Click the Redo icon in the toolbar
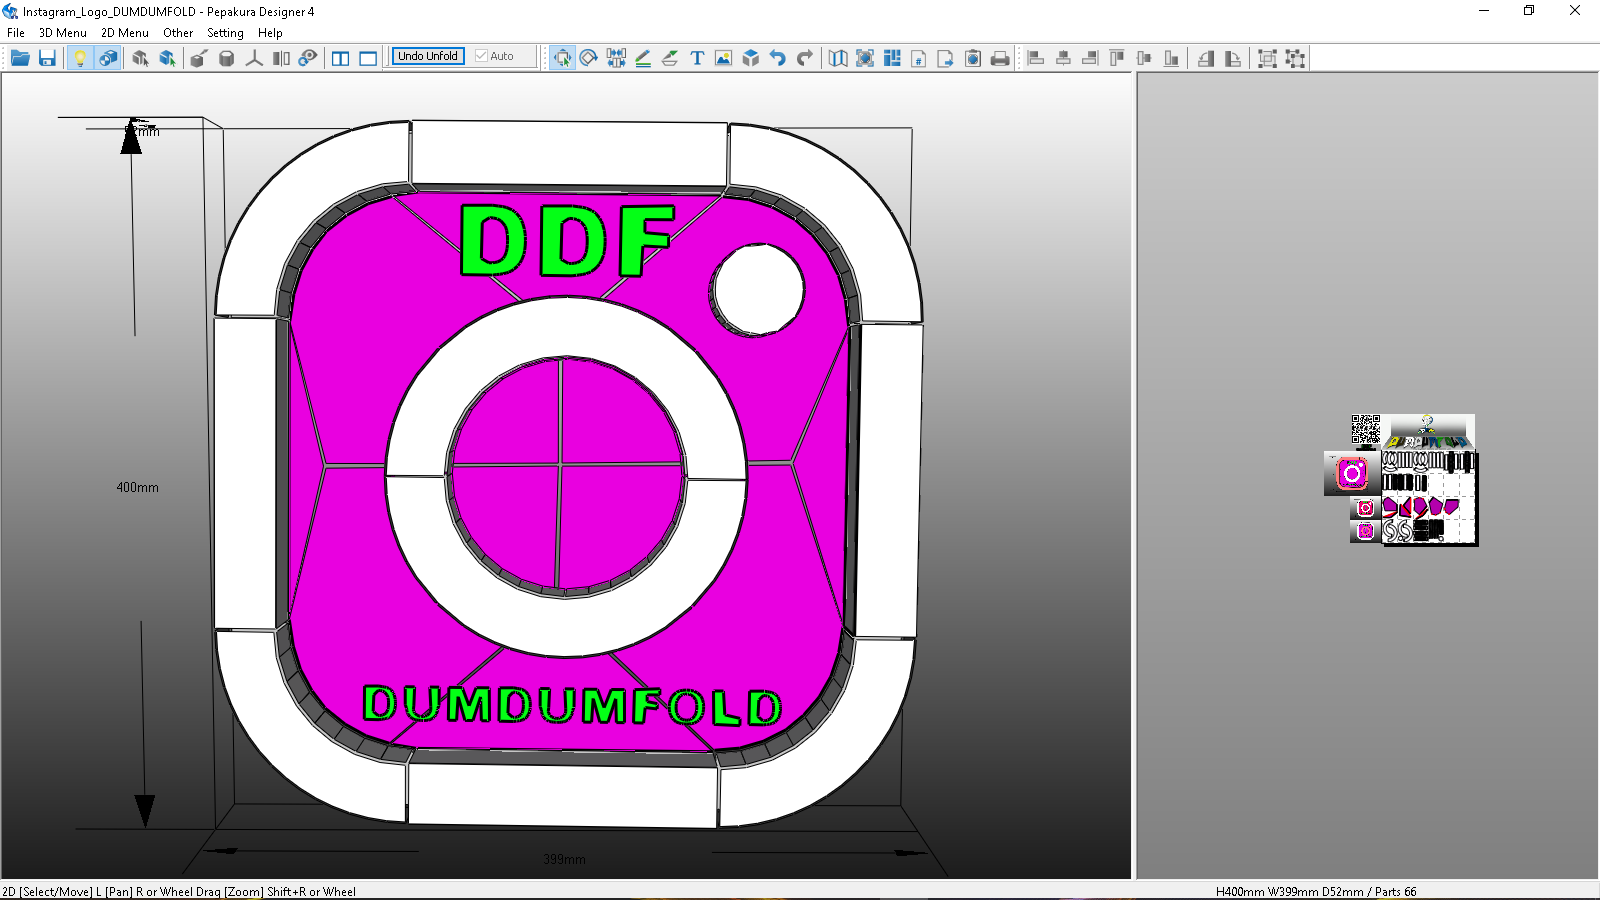 pyautogui.click(x=805, y=57)
